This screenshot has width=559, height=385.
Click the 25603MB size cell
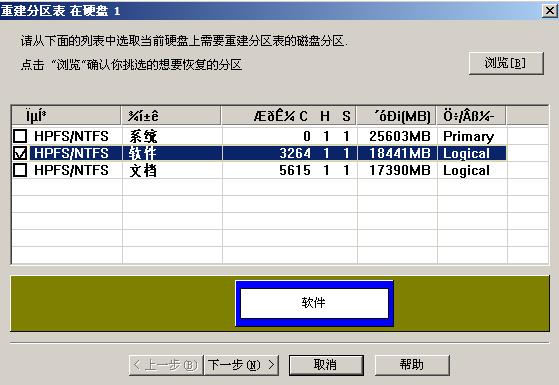400,136
